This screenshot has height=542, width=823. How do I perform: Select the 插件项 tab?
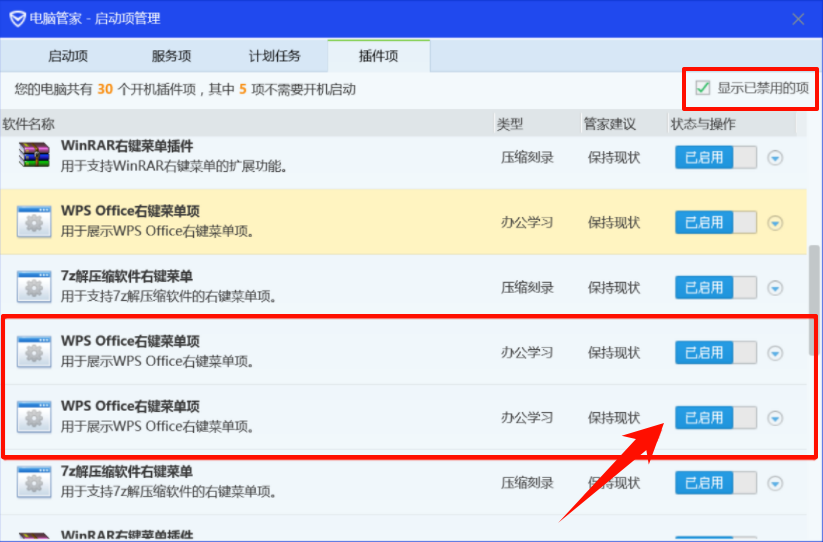378,56
